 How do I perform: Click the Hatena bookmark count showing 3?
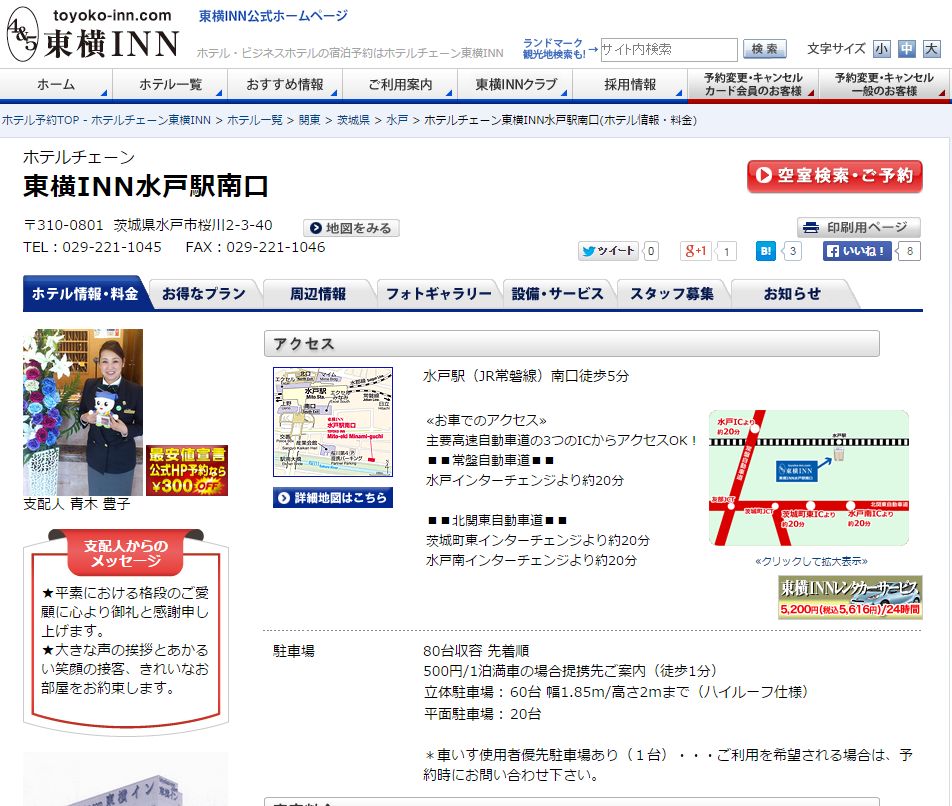(792, 251)
